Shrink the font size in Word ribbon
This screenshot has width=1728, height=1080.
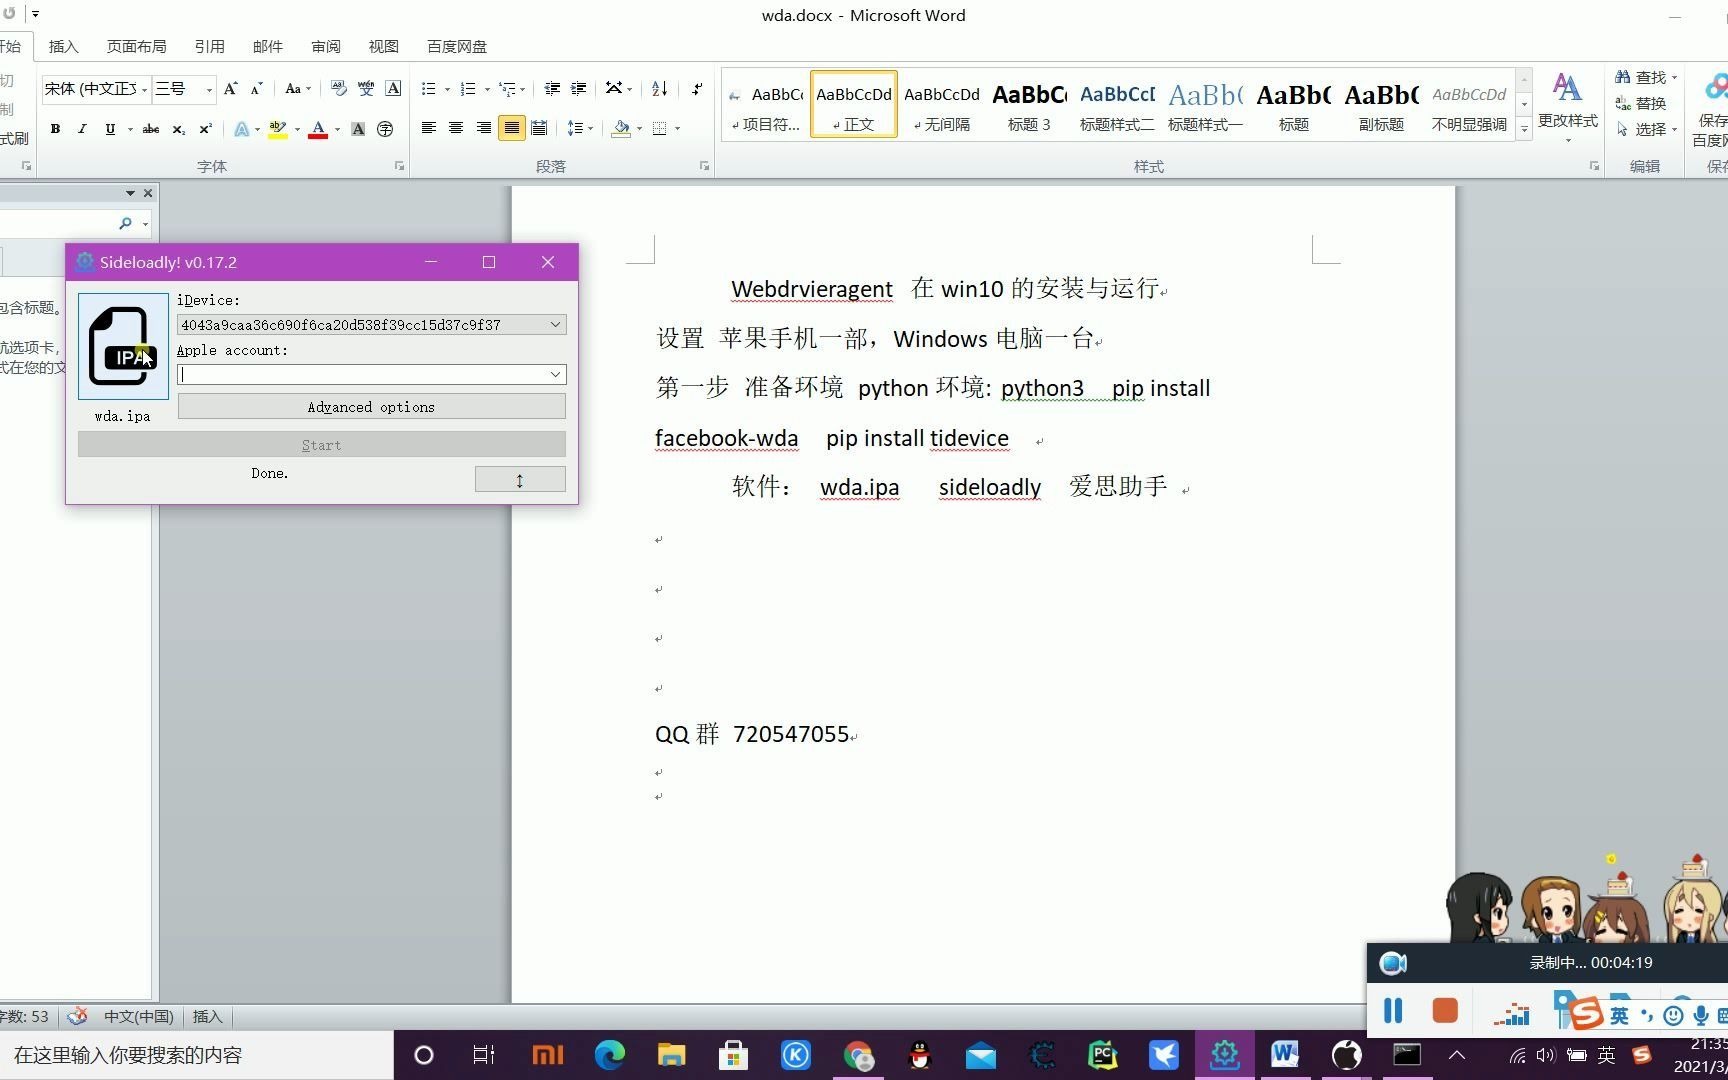pyautogui.click(x=257, y=89)
